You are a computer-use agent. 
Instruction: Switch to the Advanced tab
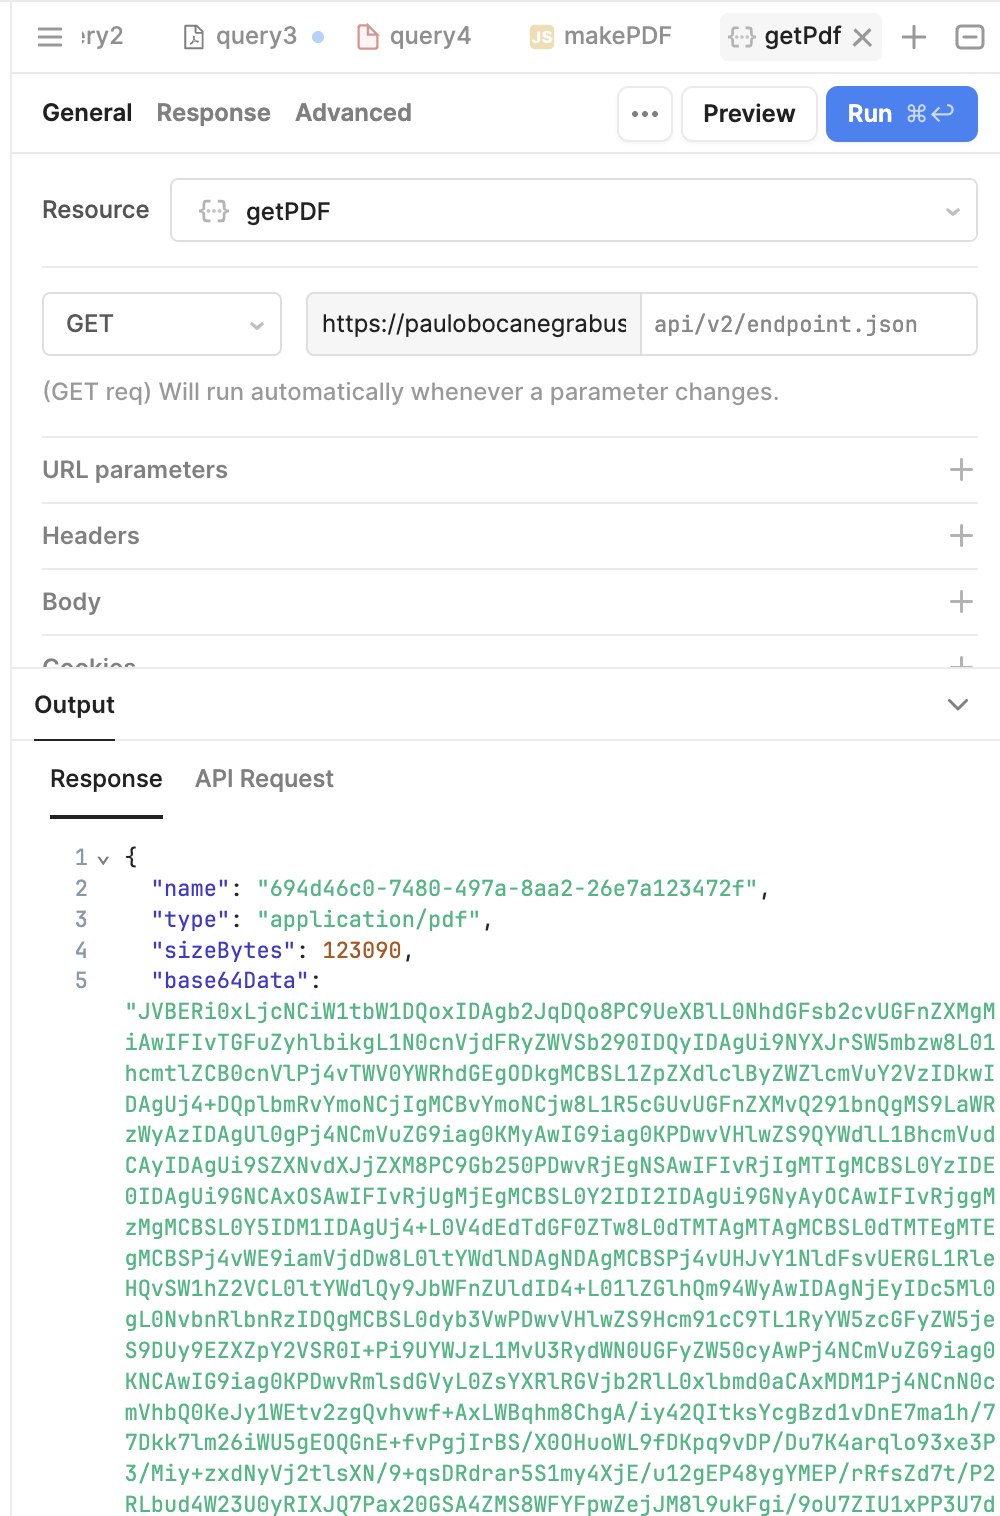[x=352, y=113]
